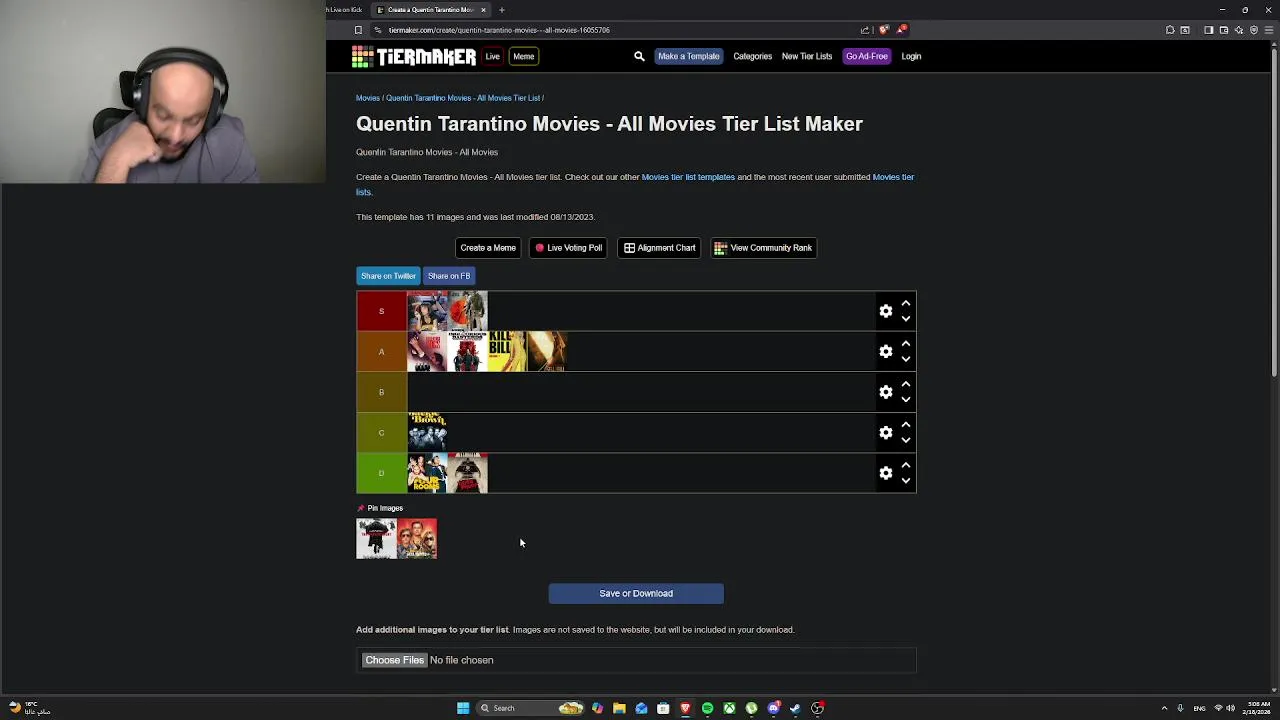Open settings gear for A tier row

[885, 352]
